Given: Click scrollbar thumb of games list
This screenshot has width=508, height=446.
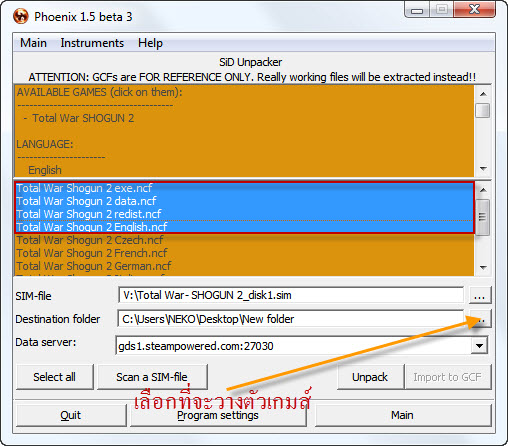Looking at the screenshot, I should pyautogui.click(x=482, y=111).
